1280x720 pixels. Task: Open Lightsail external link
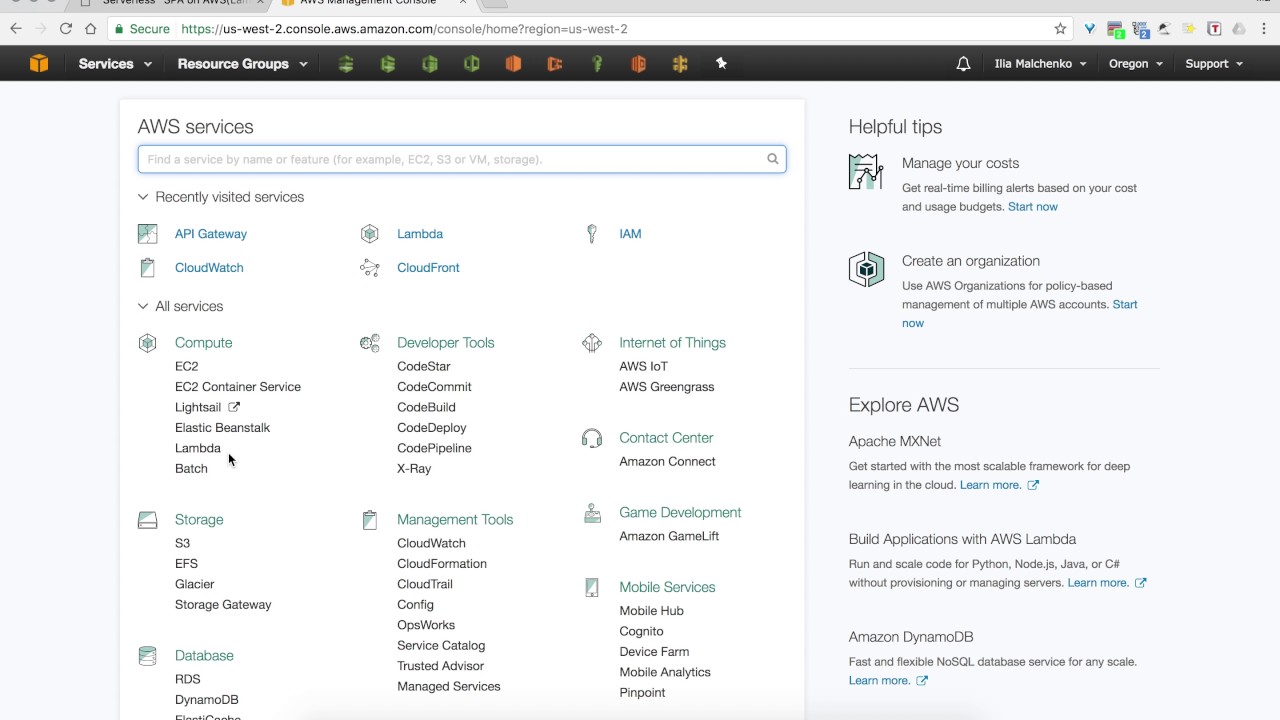207,408
